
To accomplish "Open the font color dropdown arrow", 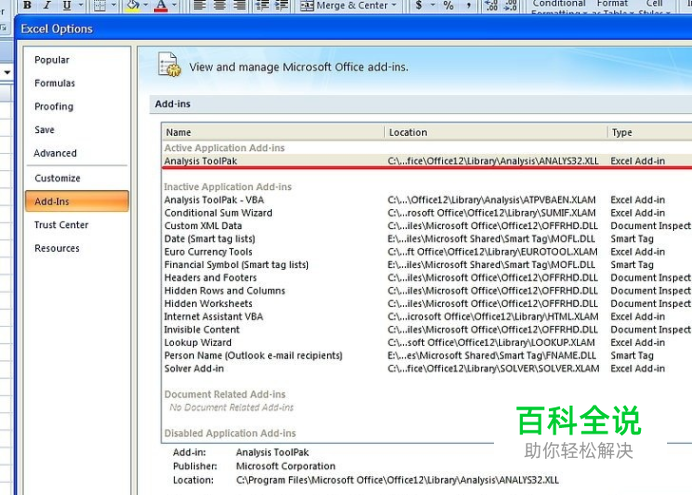I will coord(174,5).
